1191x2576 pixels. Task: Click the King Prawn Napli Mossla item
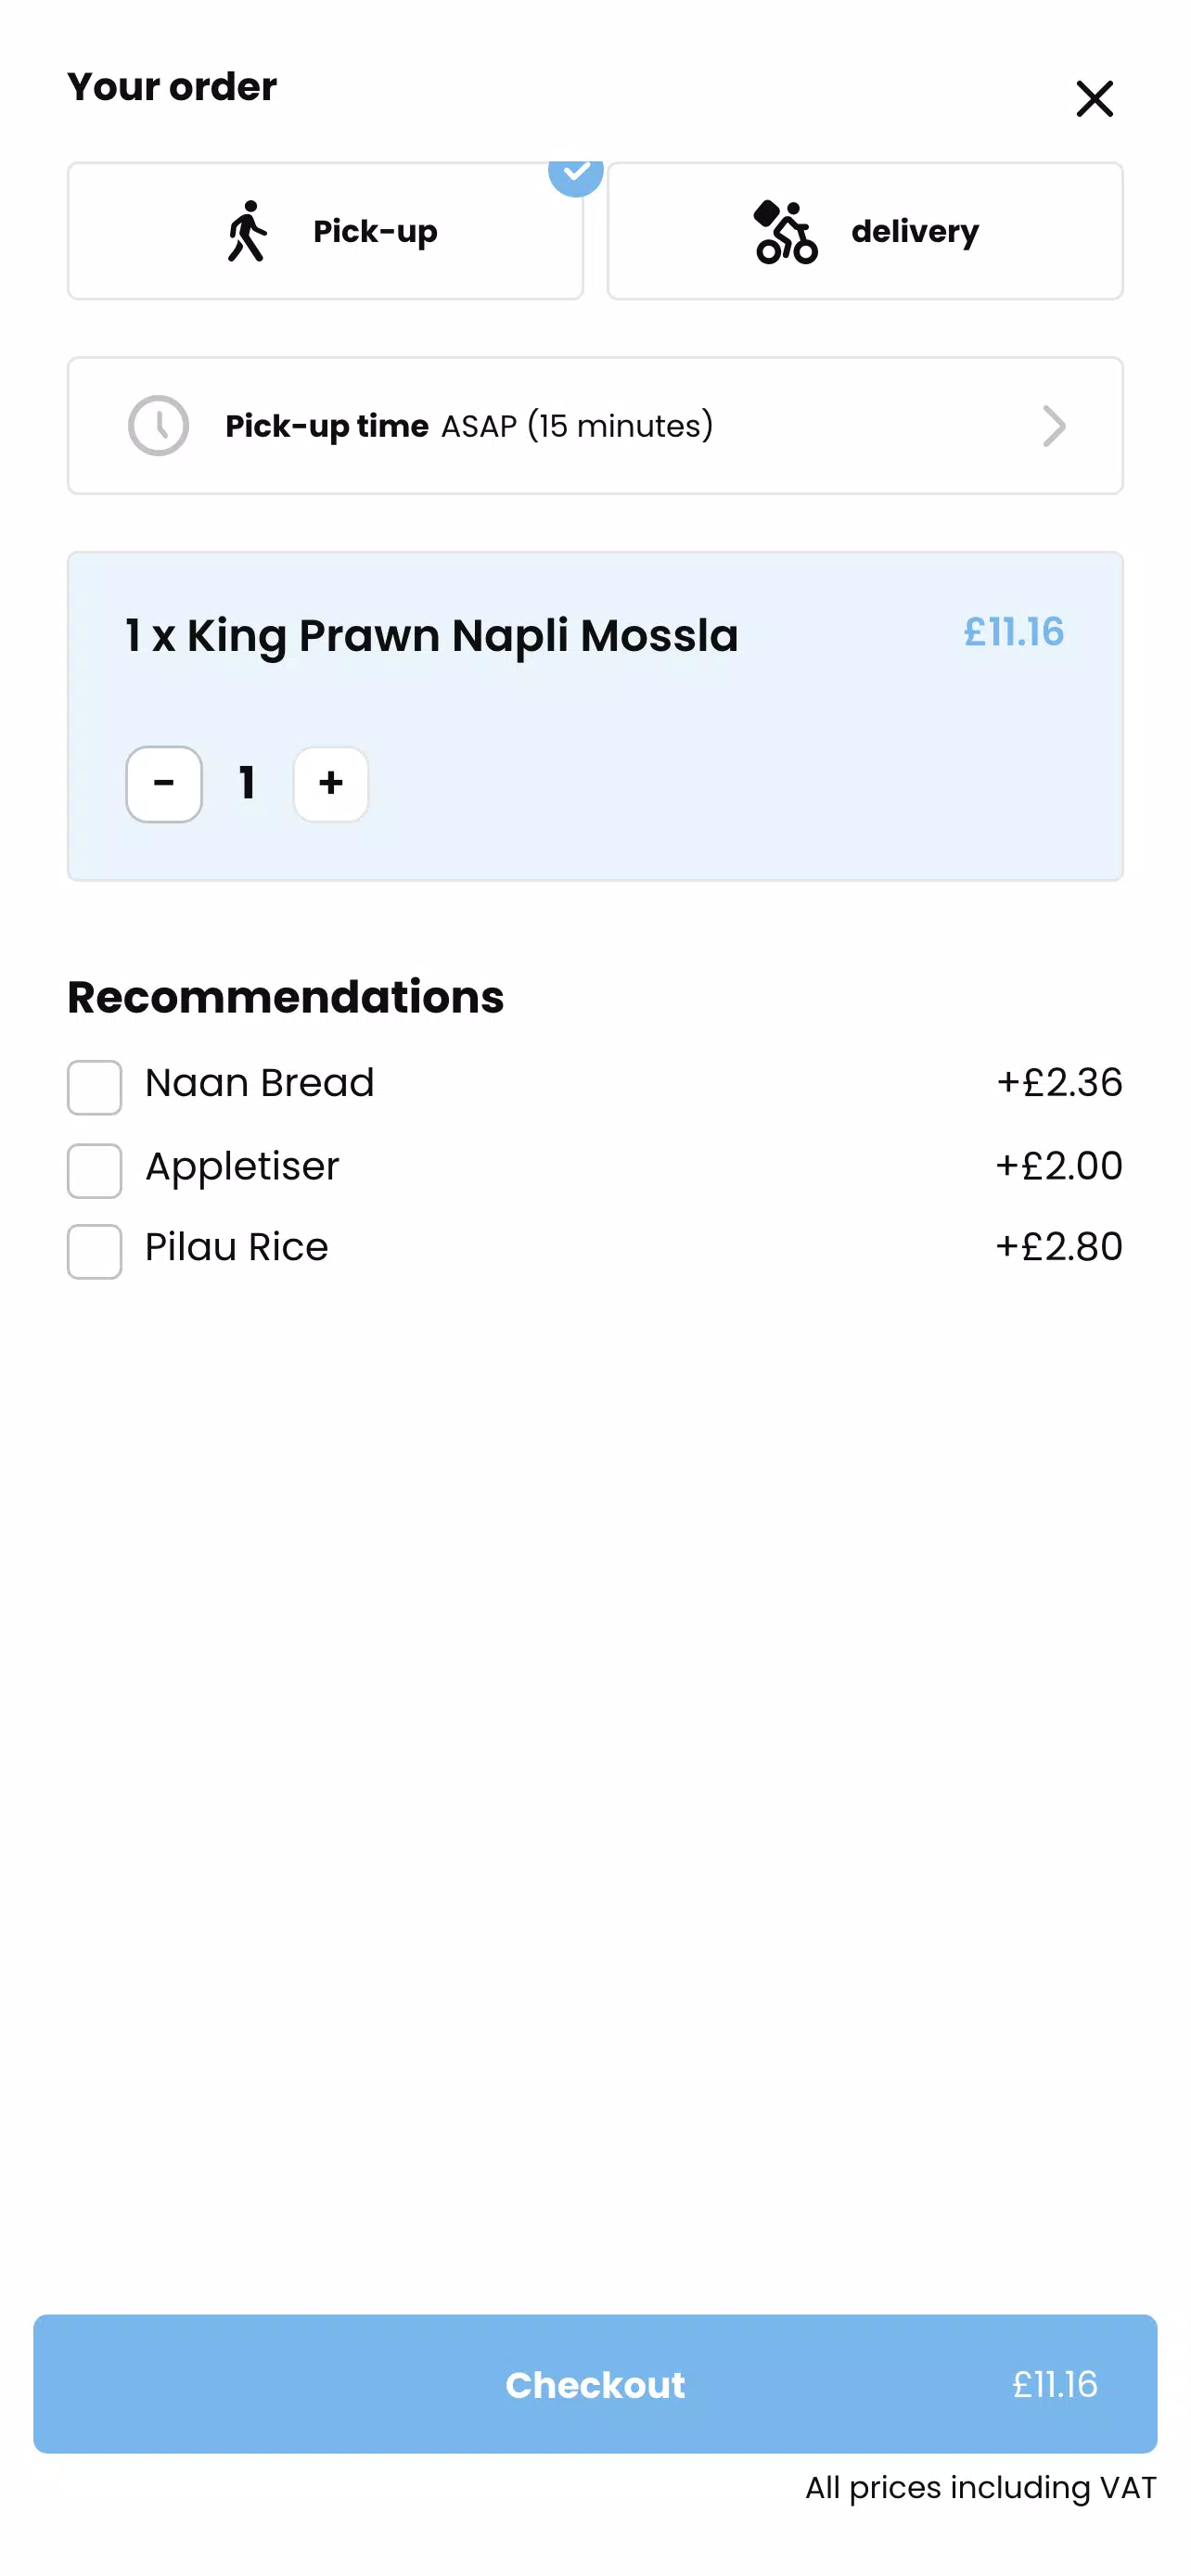pos(431,636)
